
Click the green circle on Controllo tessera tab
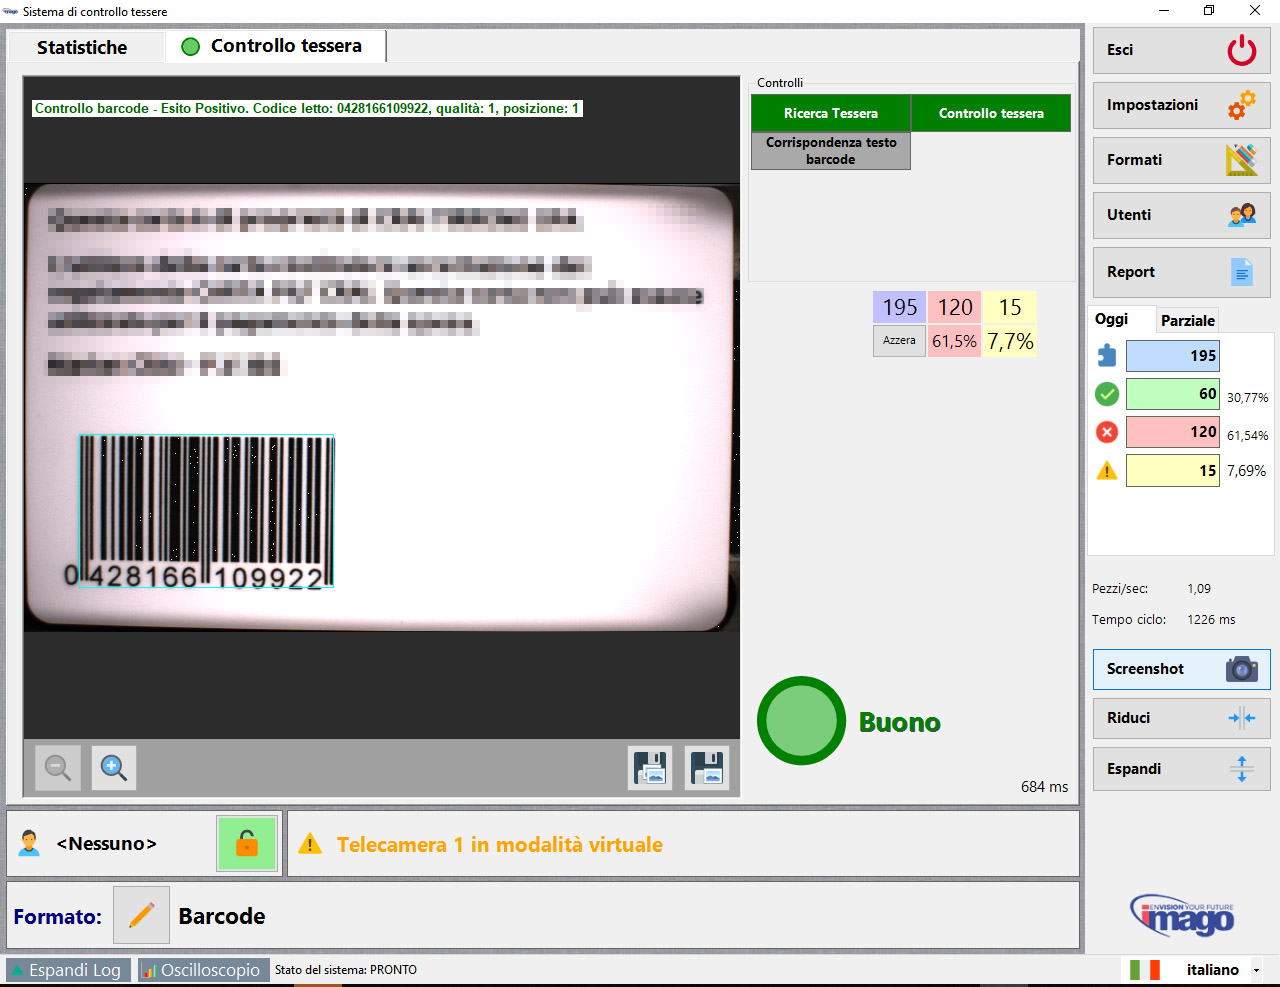pyautogui.click(x=190, y=46)
